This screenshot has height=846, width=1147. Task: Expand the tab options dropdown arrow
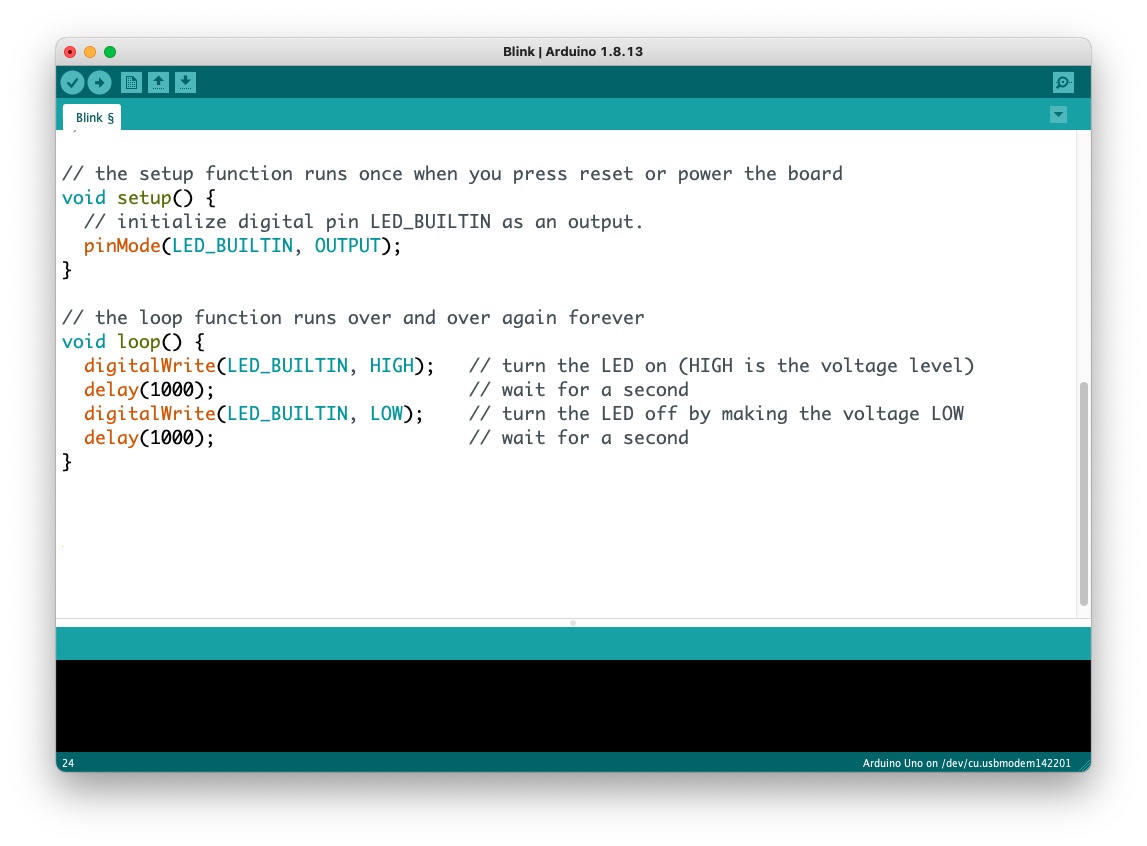coord(1058,115)
